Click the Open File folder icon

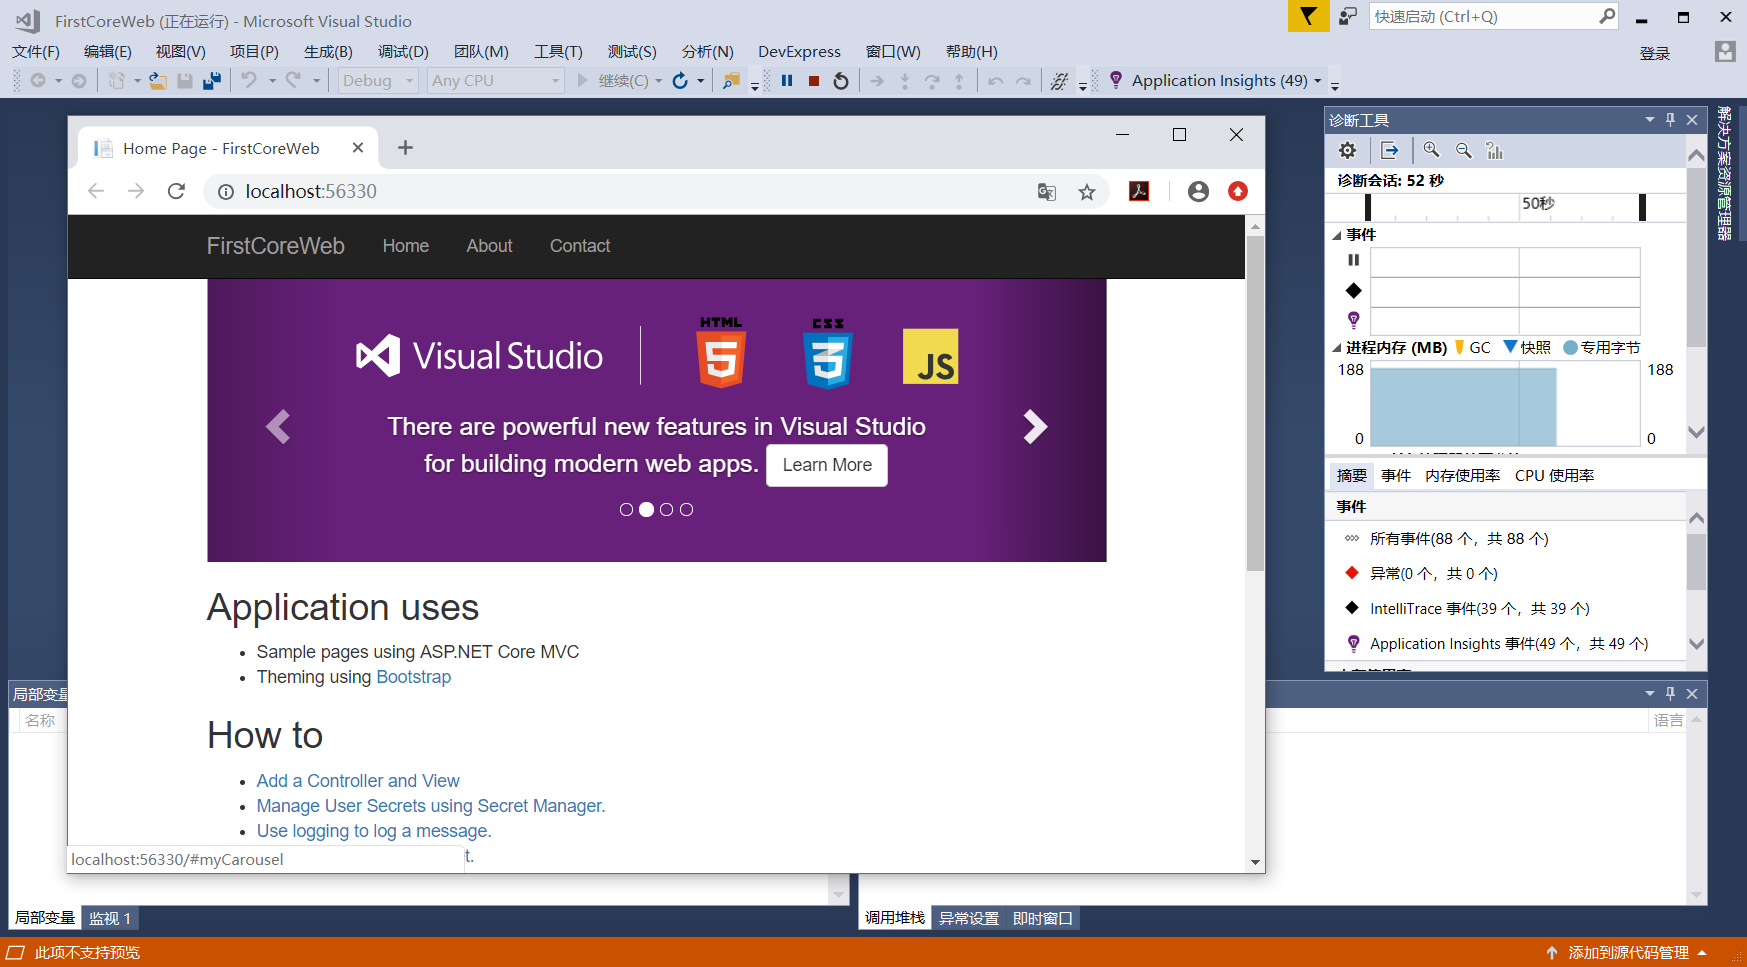[158, 81]
